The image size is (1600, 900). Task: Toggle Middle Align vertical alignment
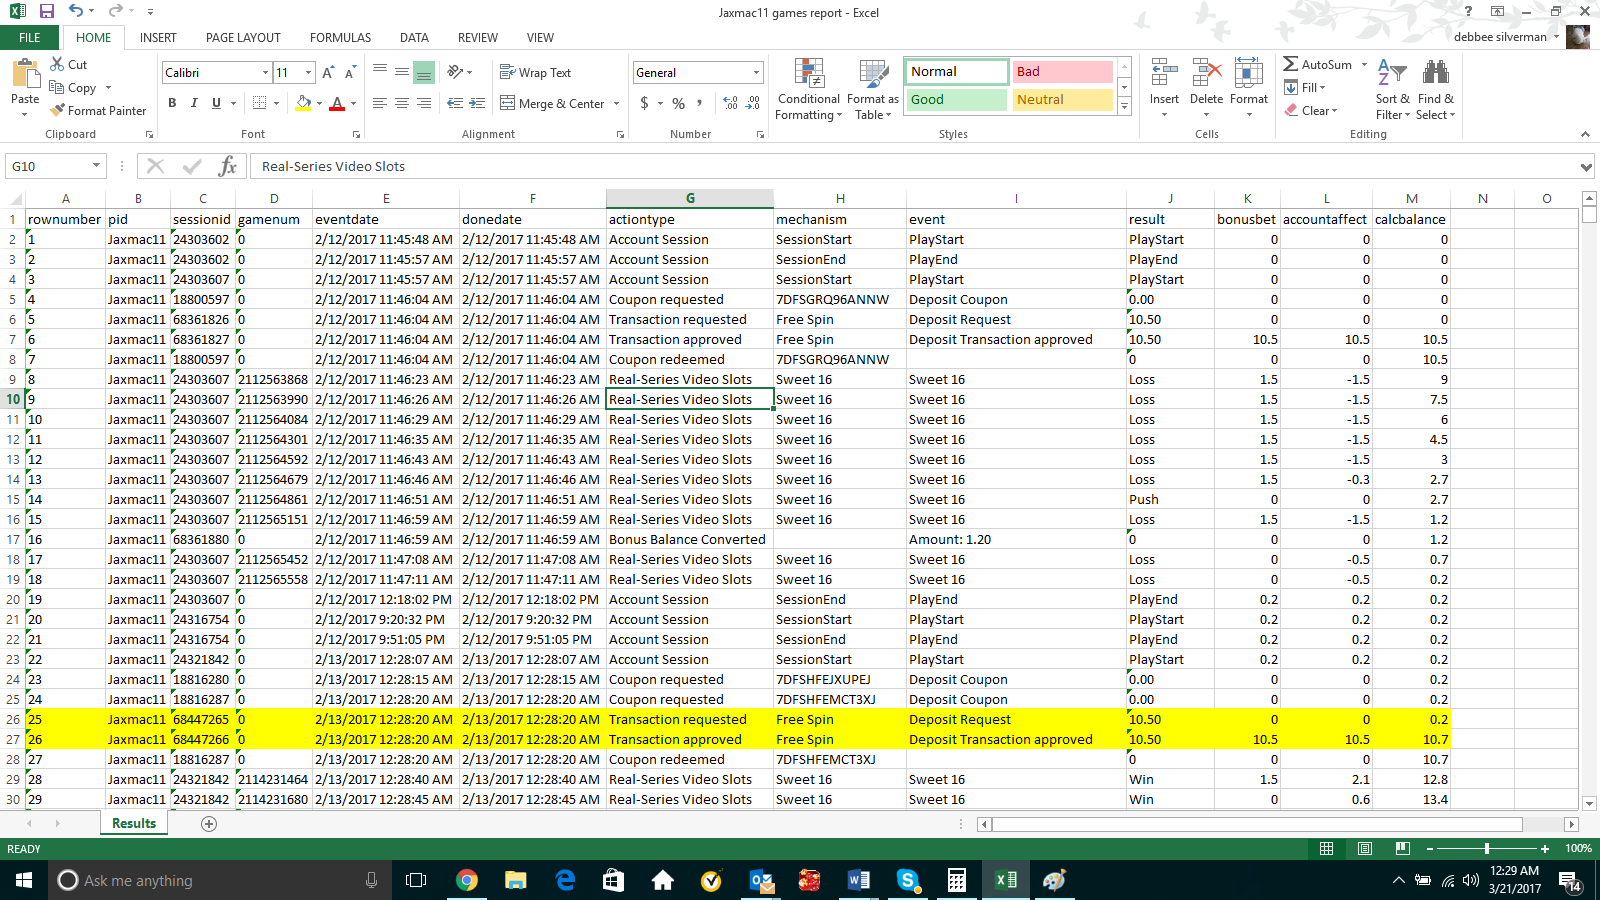[402, 72]
